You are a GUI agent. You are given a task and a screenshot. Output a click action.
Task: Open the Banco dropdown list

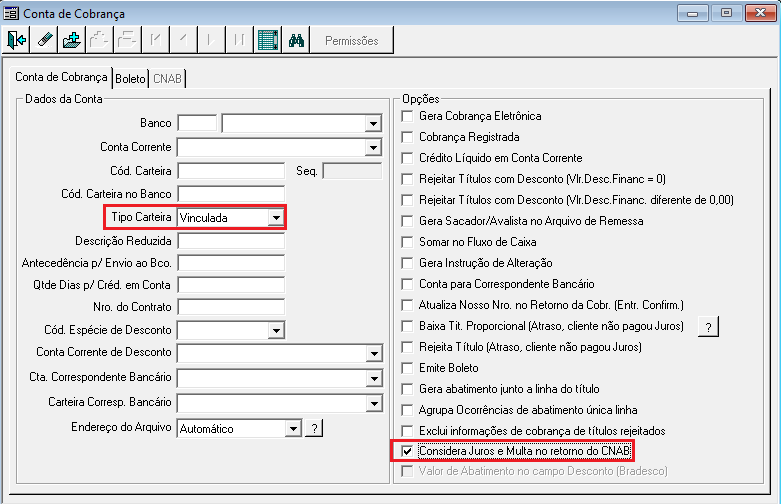[373, 124]
